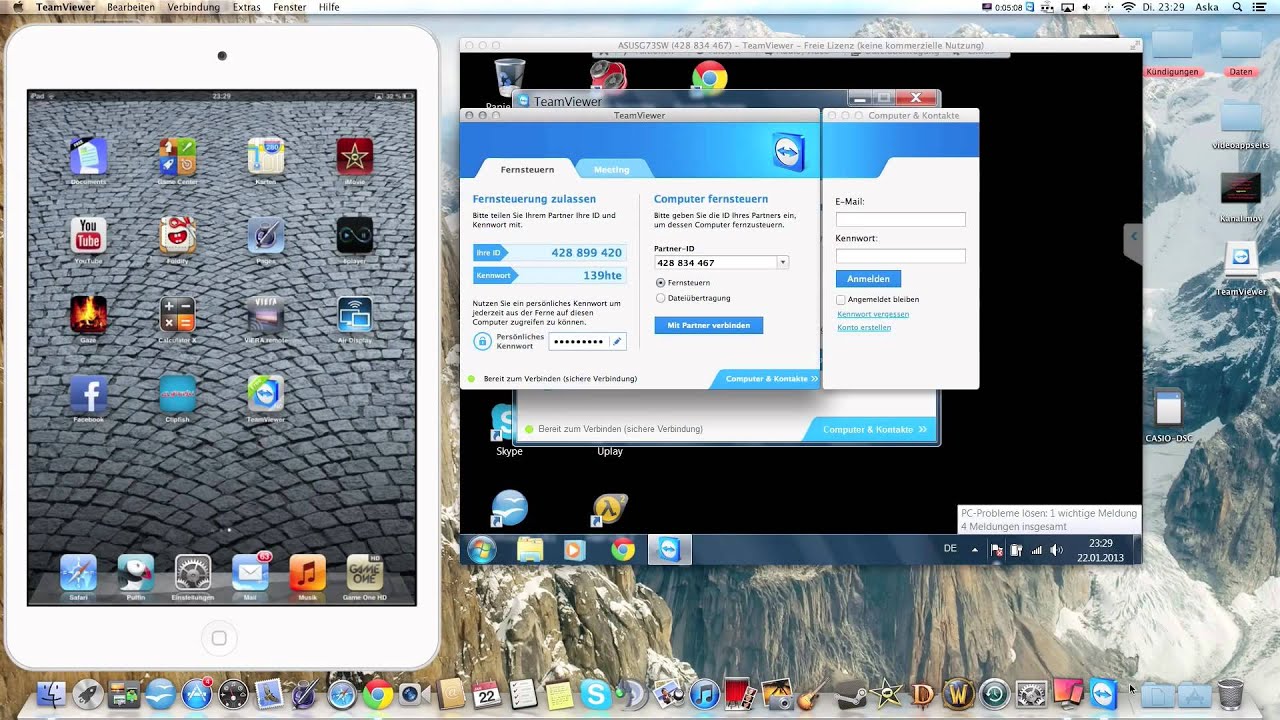Click the Partner-ID text field
Image resolution: width=1280 pixels, height=720 pixels.
click(x=716, y=262)
